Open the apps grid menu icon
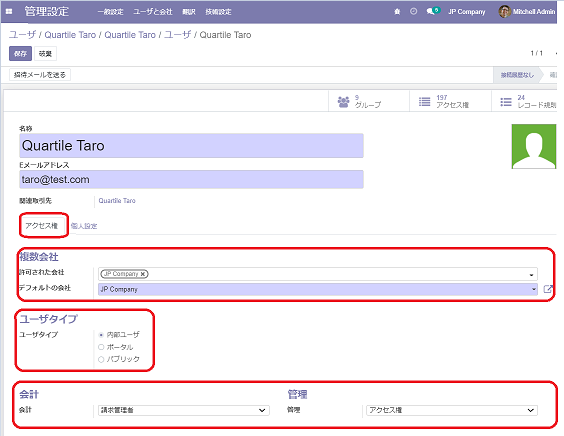Screen dimensions: 564x436 pyautogui.click(x=9, y=12)
